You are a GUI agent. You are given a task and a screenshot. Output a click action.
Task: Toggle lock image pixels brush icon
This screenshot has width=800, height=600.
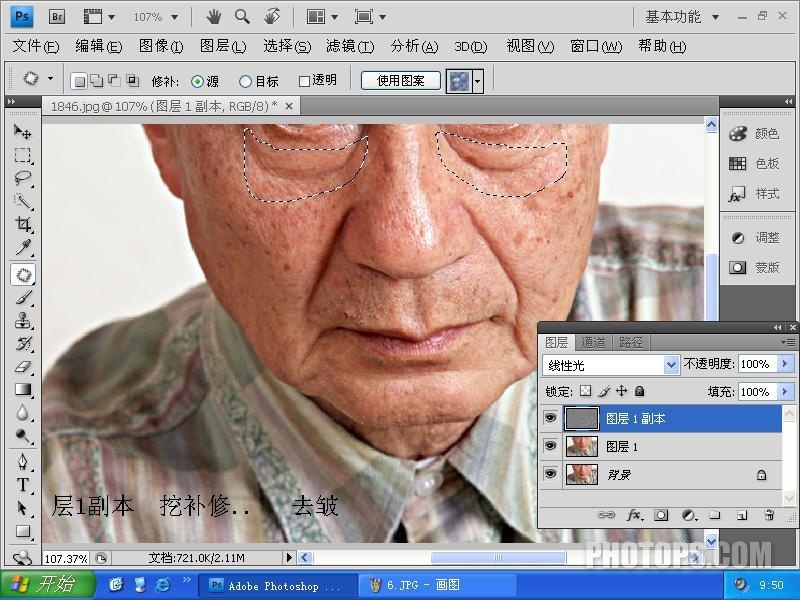point(604,391)
